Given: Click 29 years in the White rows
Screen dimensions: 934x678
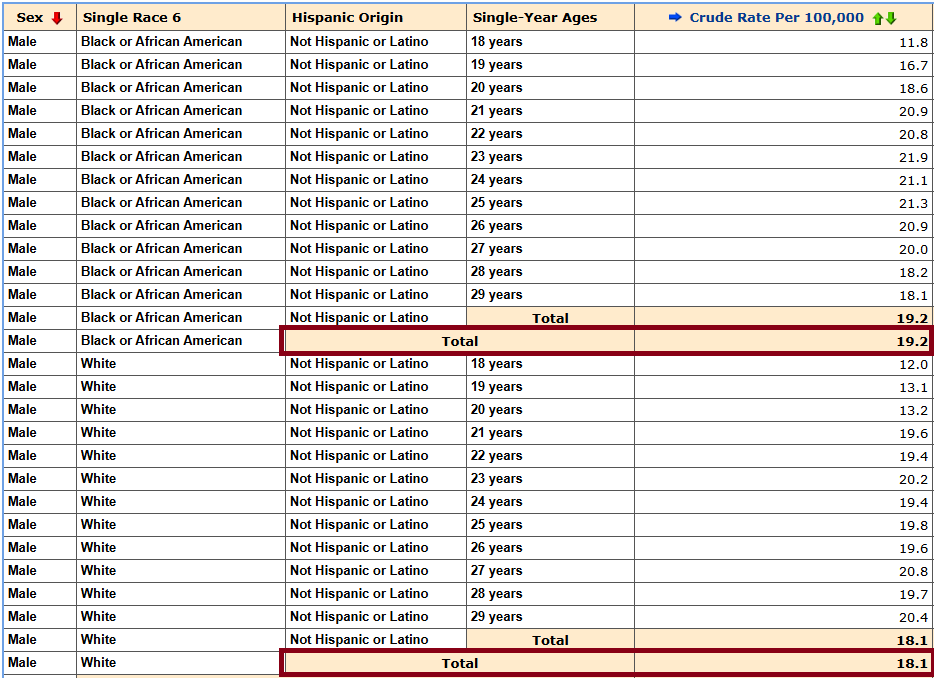Looking at the screenshot, I should point(496,617).
